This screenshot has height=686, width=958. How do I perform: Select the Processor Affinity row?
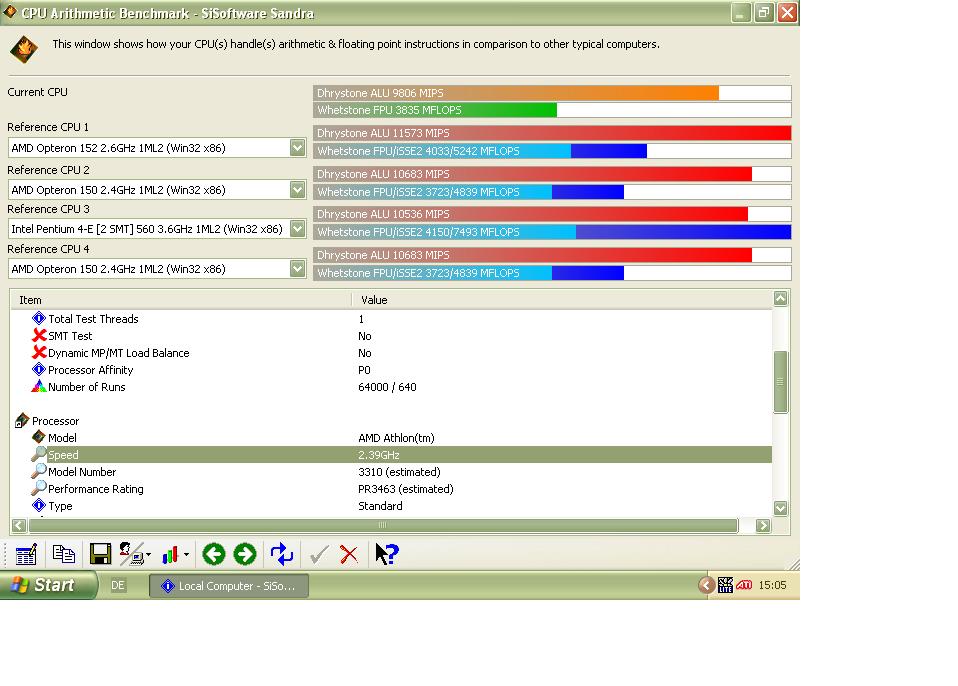[391, 370]
